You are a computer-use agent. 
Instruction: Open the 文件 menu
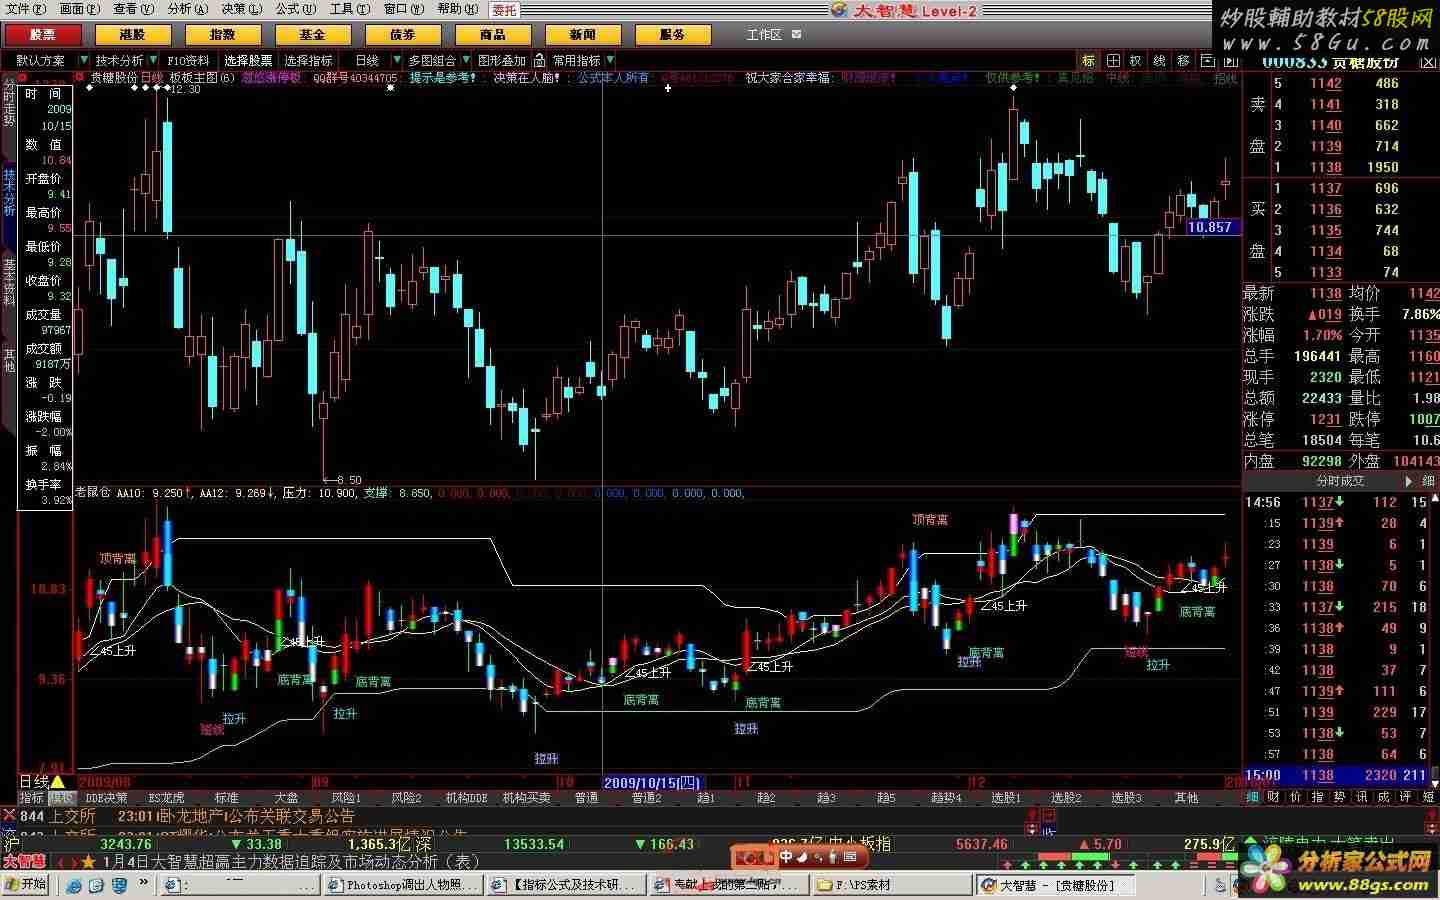pyautogui.click(x=26, y=9)
